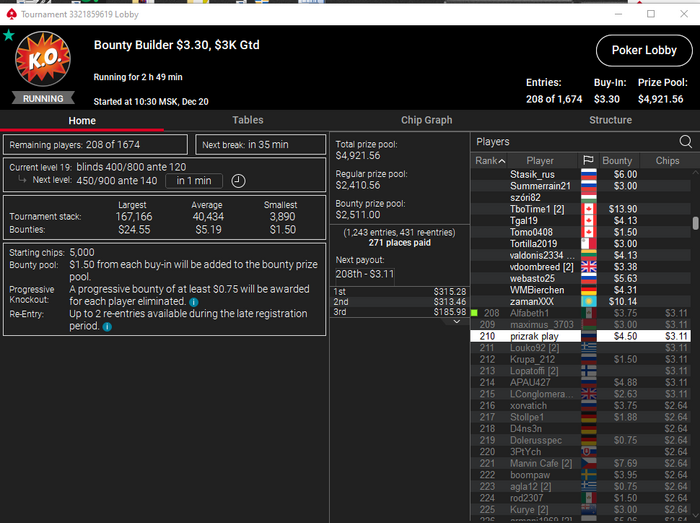
Task: Click the K.O. tournament logo
Action: [43, 59]
